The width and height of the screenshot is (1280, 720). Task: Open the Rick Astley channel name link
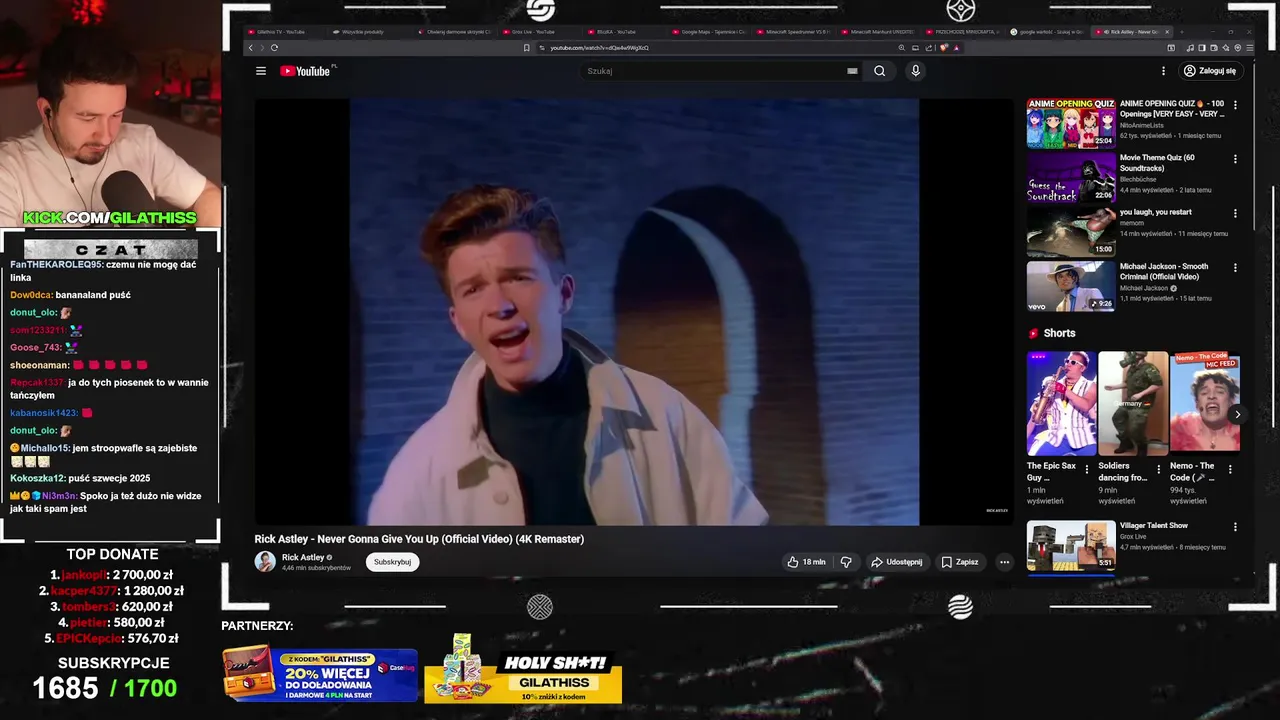pyautogui.click(x=303, y=557)
